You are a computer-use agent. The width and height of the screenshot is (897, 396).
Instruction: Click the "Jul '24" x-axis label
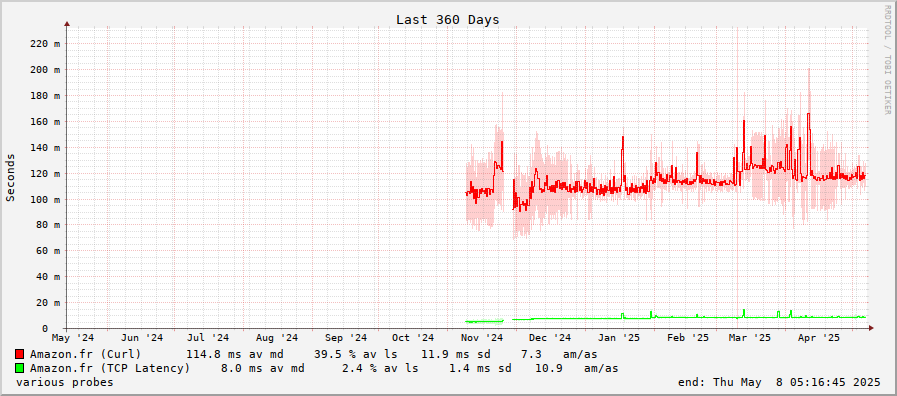tap(208, 338)
